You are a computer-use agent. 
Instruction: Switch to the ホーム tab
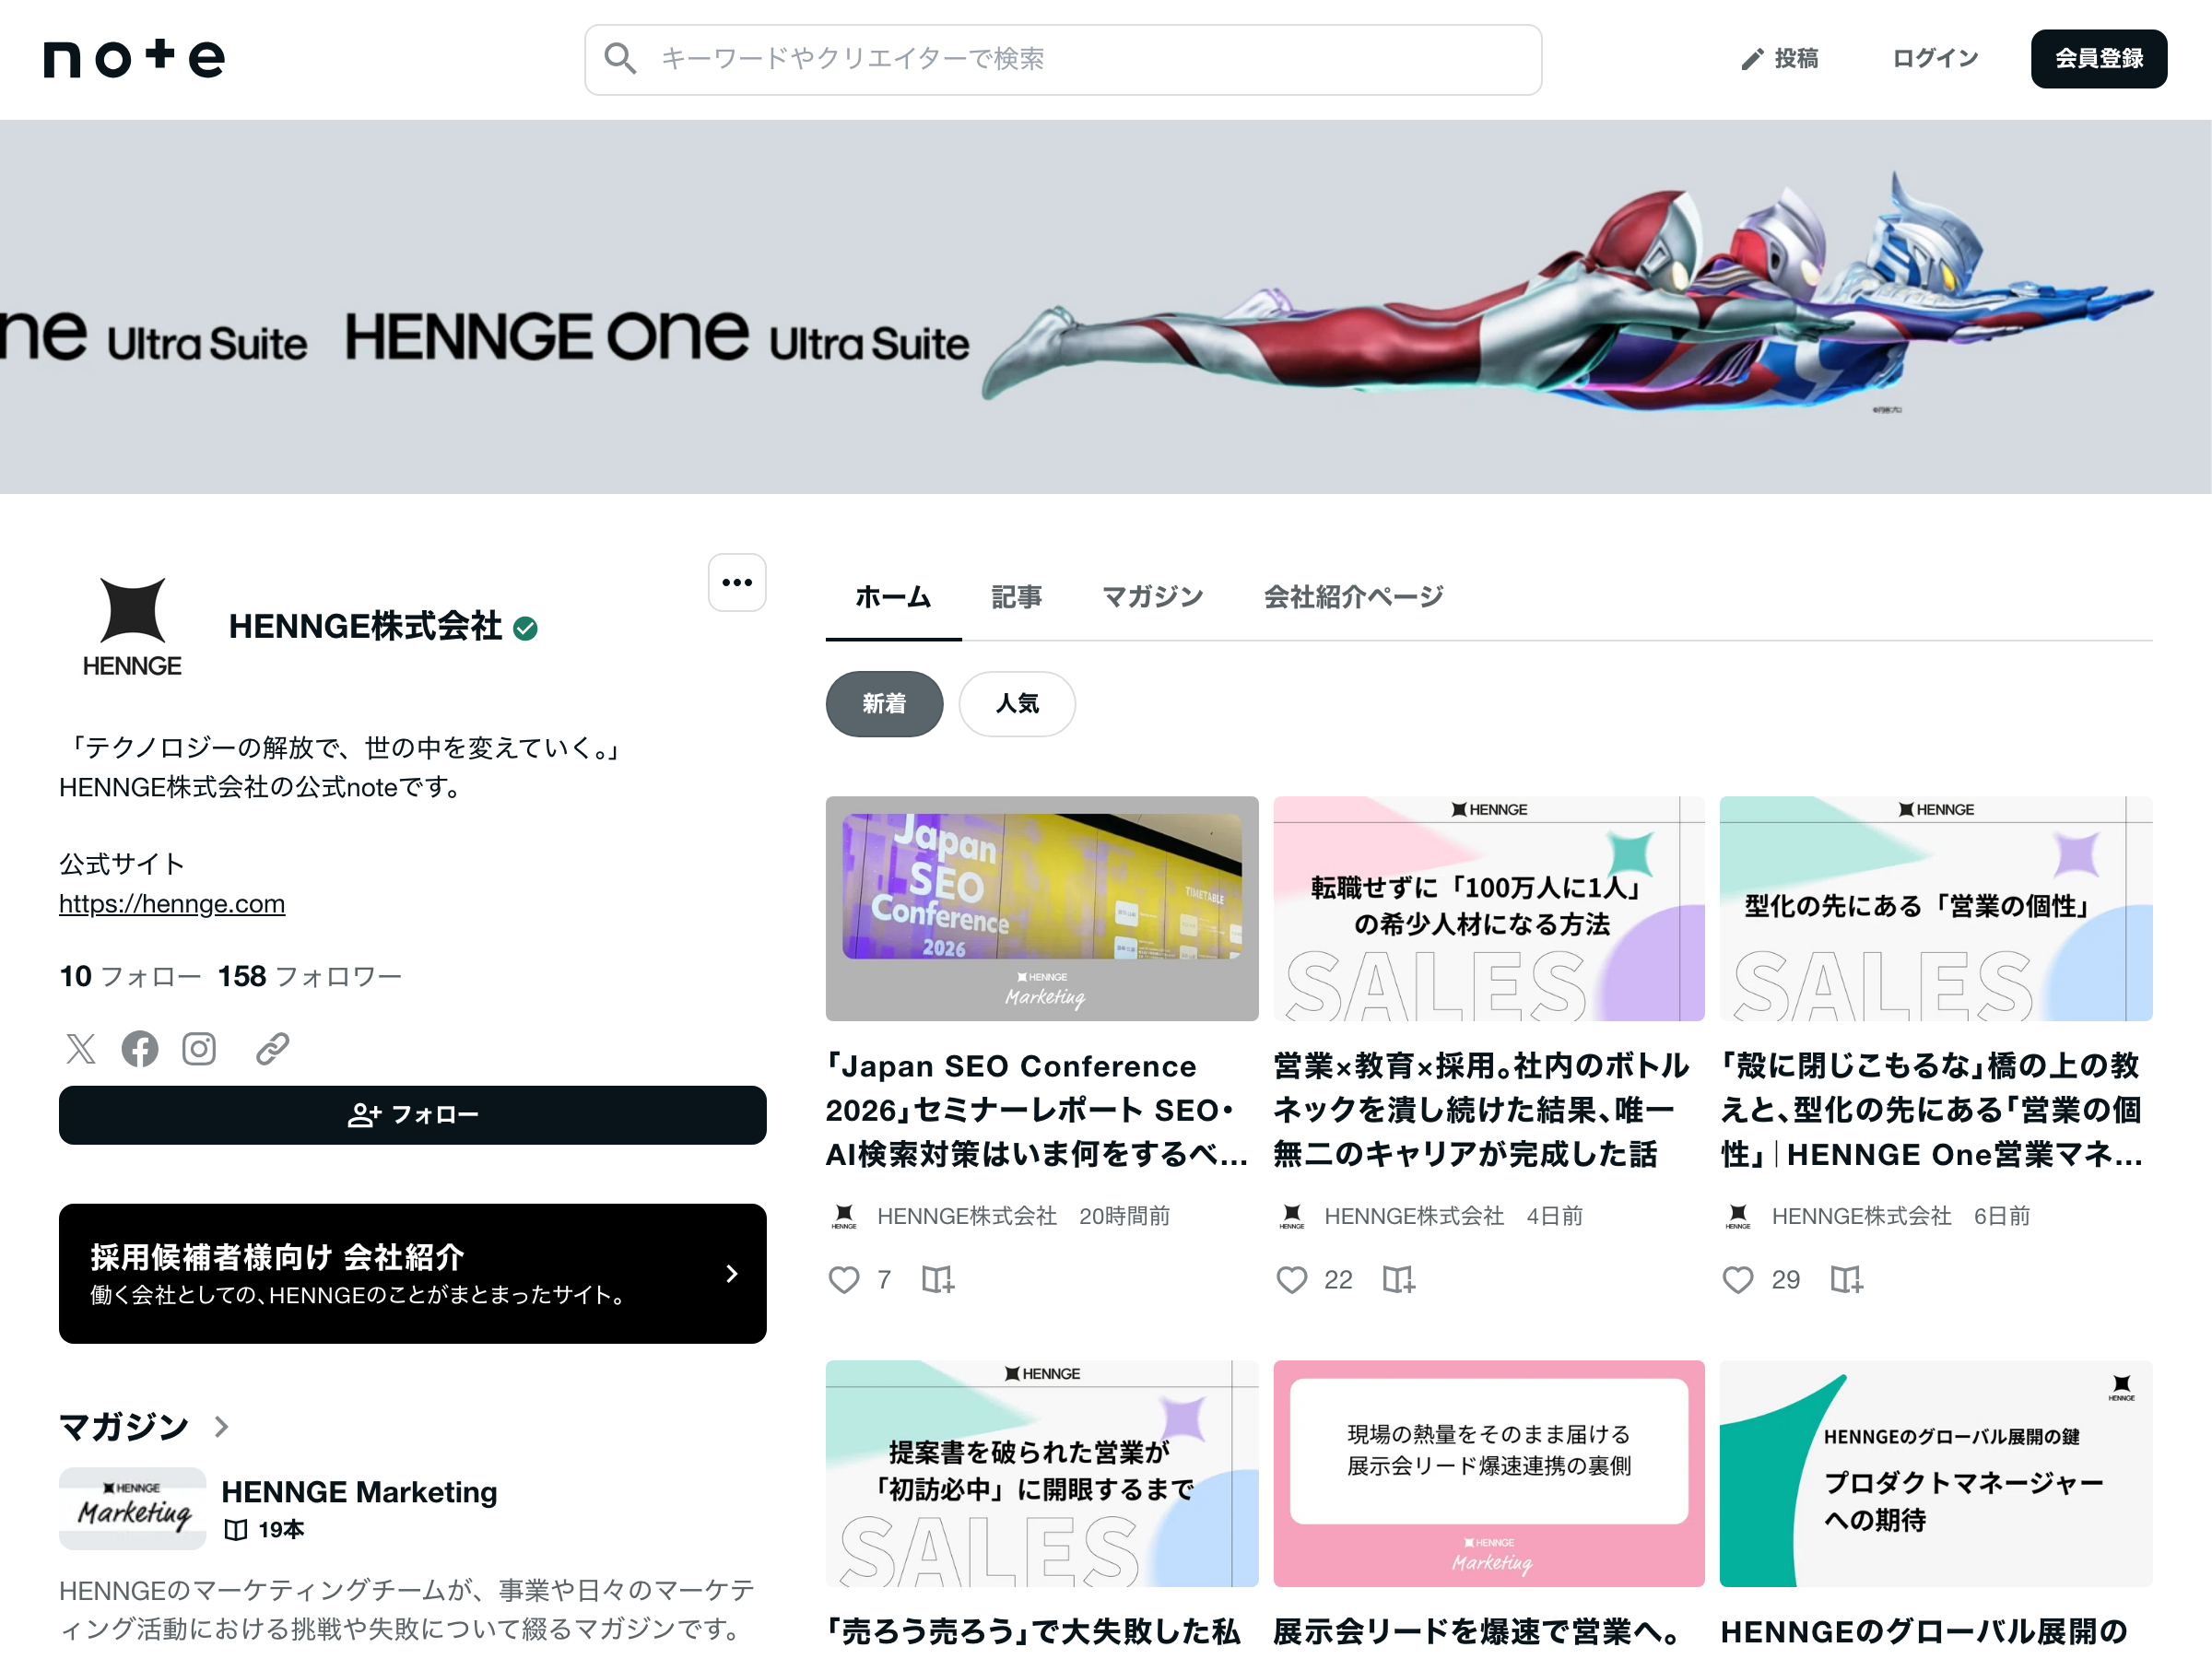tap(893, 597)
